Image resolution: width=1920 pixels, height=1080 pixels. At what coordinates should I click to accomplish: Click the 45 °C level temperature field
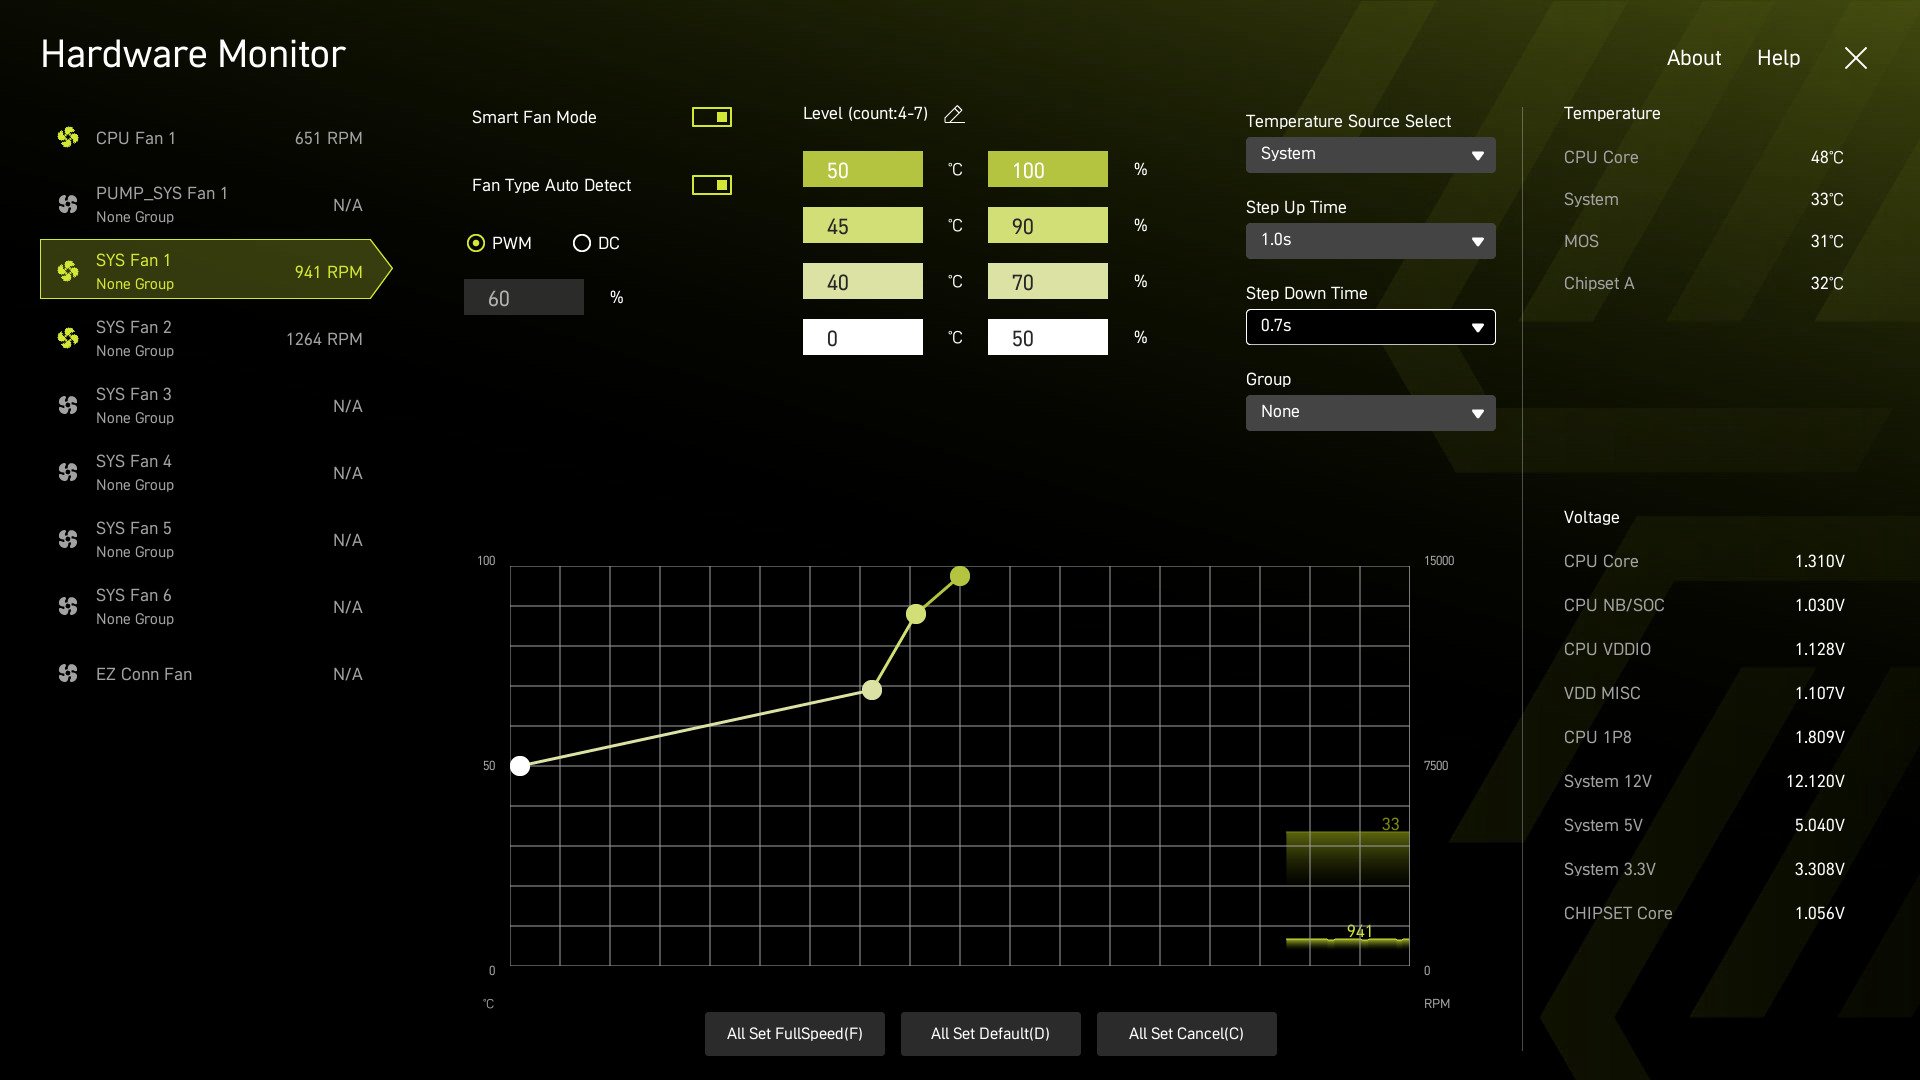pos(862,226)
